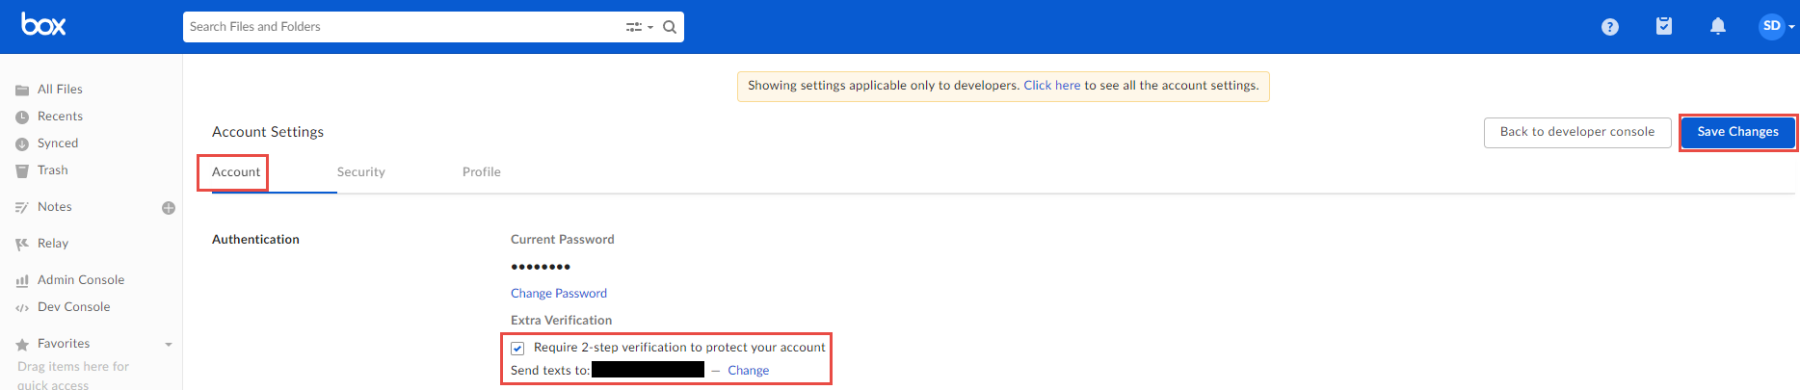This screenshot has width=1800, height=390.
Task: Click Back to developer console
Action: 1577,132
